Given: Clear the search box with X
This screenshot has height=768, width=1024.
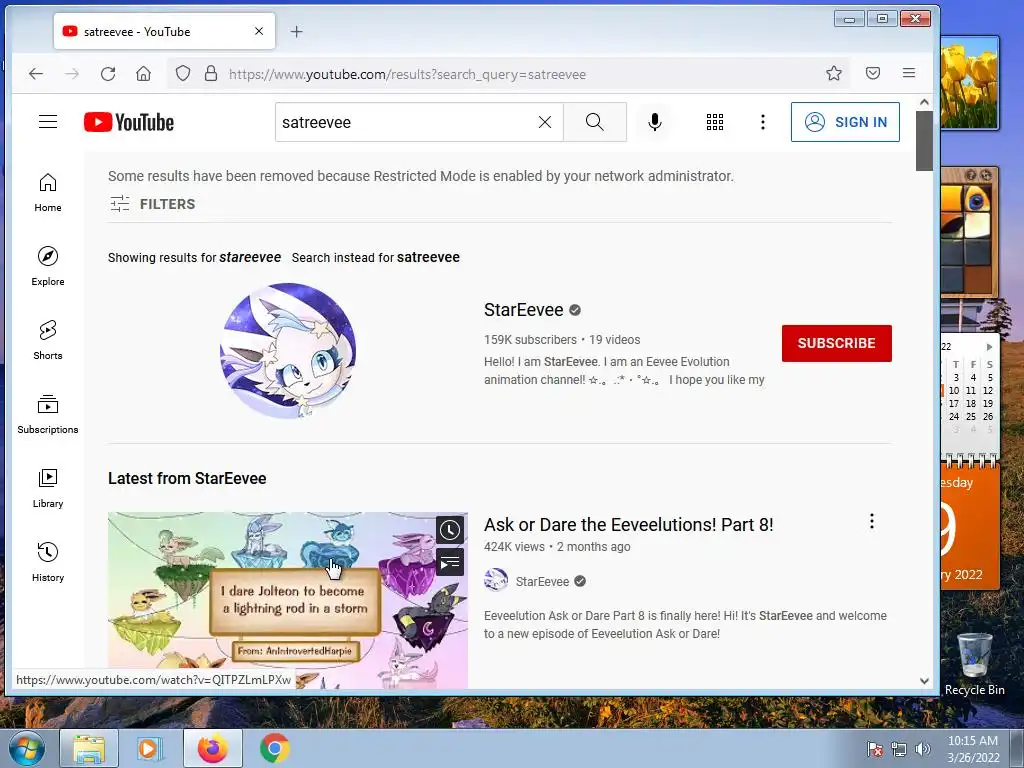Looking at the screenshot, I should [x=545, y=122].
